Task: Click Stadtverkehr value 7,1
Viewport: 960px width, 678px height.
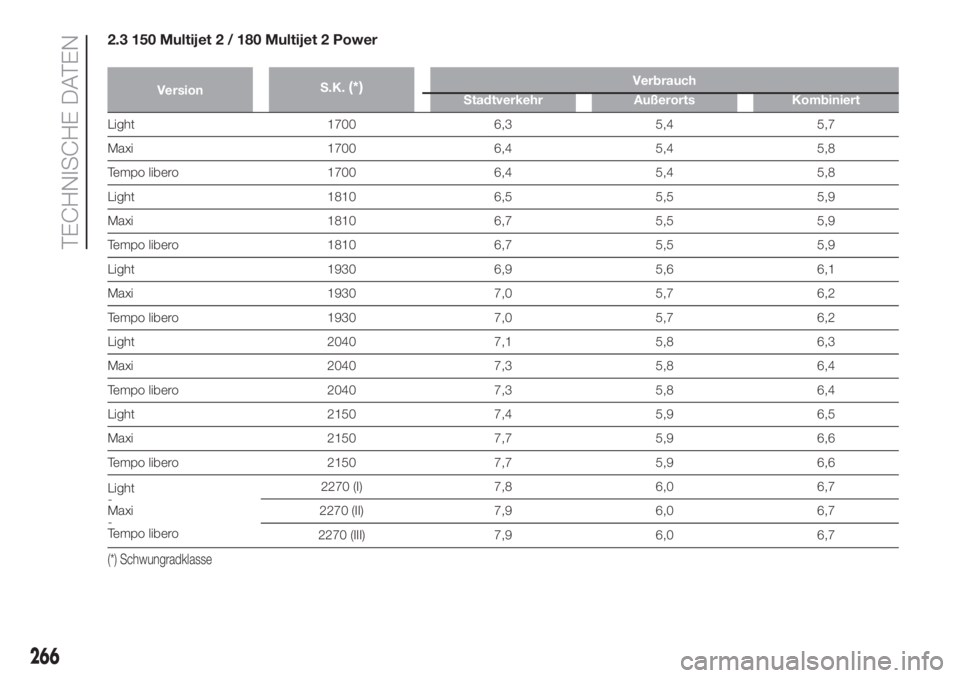Action: (x=503, y=342)
